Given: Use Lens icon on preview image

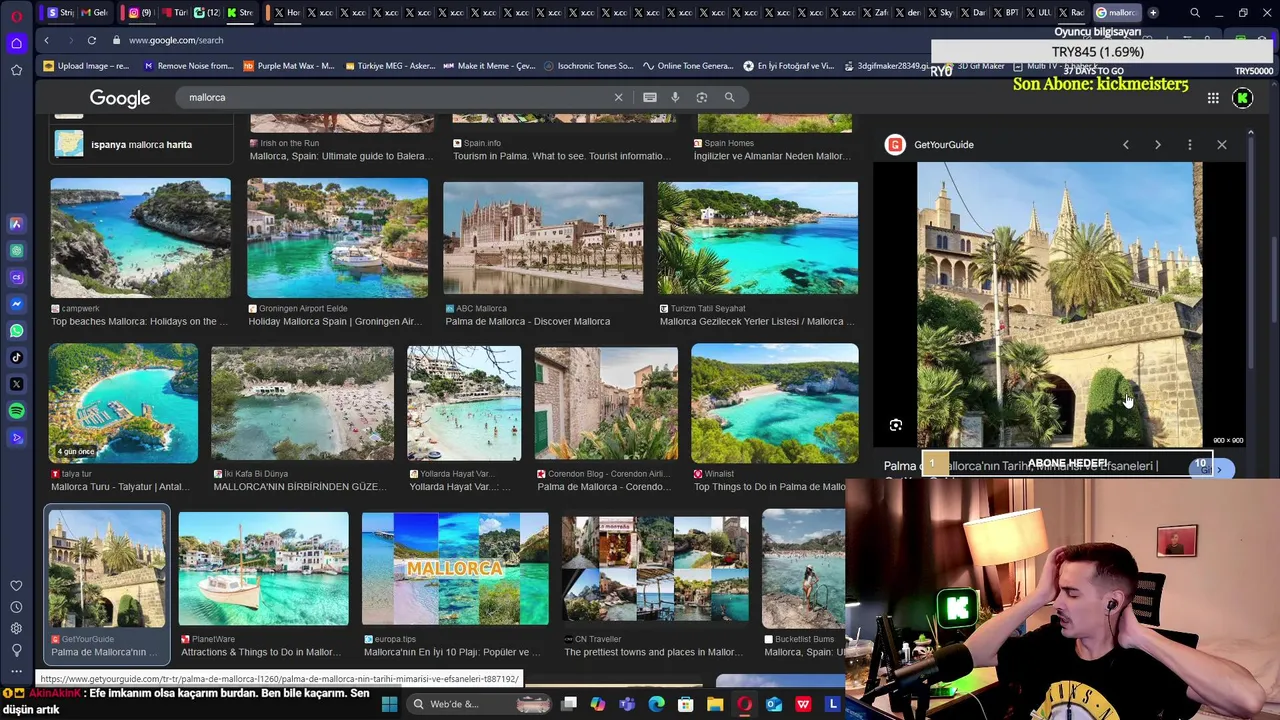Looking at the screenshot, I should click(896, 425).
